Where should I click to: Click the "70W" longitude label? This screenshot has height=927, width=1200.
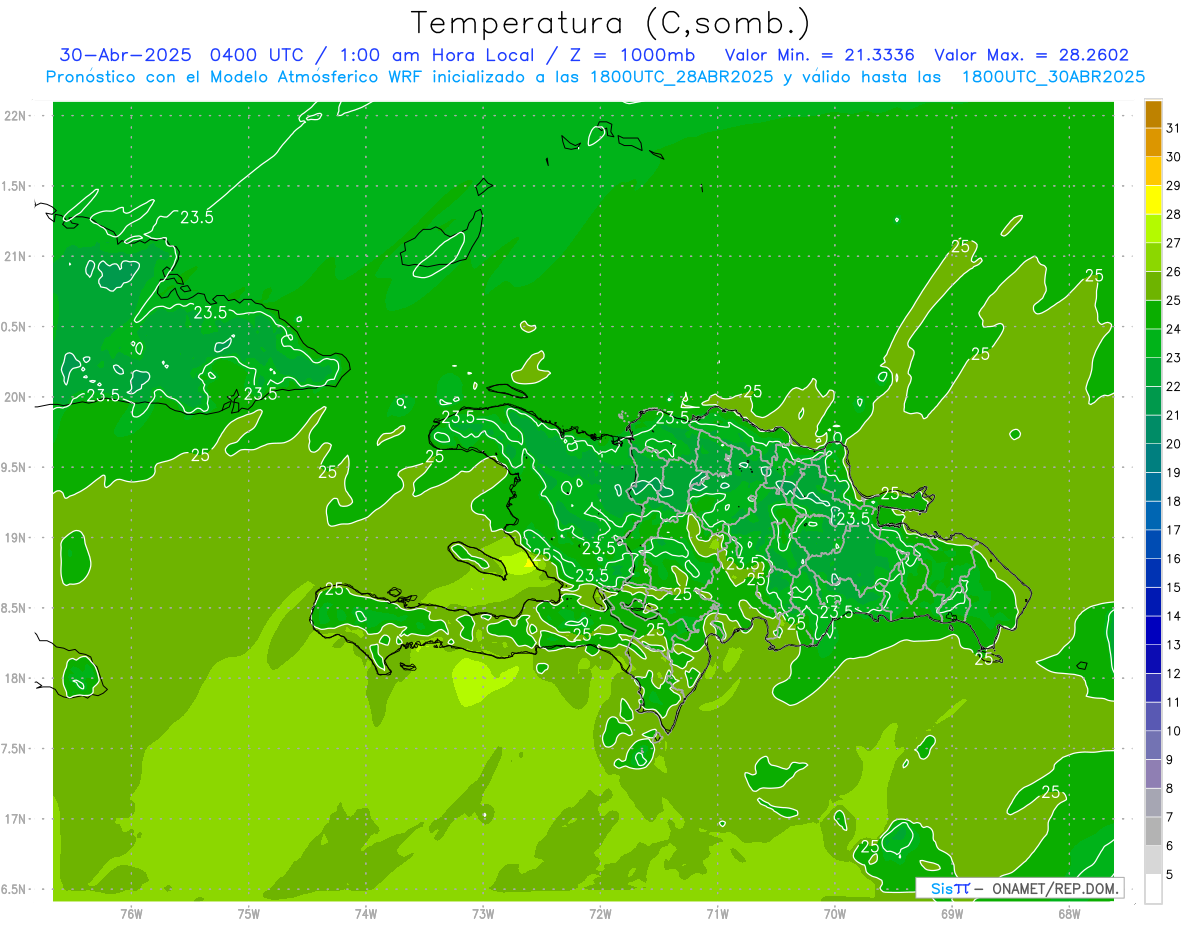pos(834,913)
